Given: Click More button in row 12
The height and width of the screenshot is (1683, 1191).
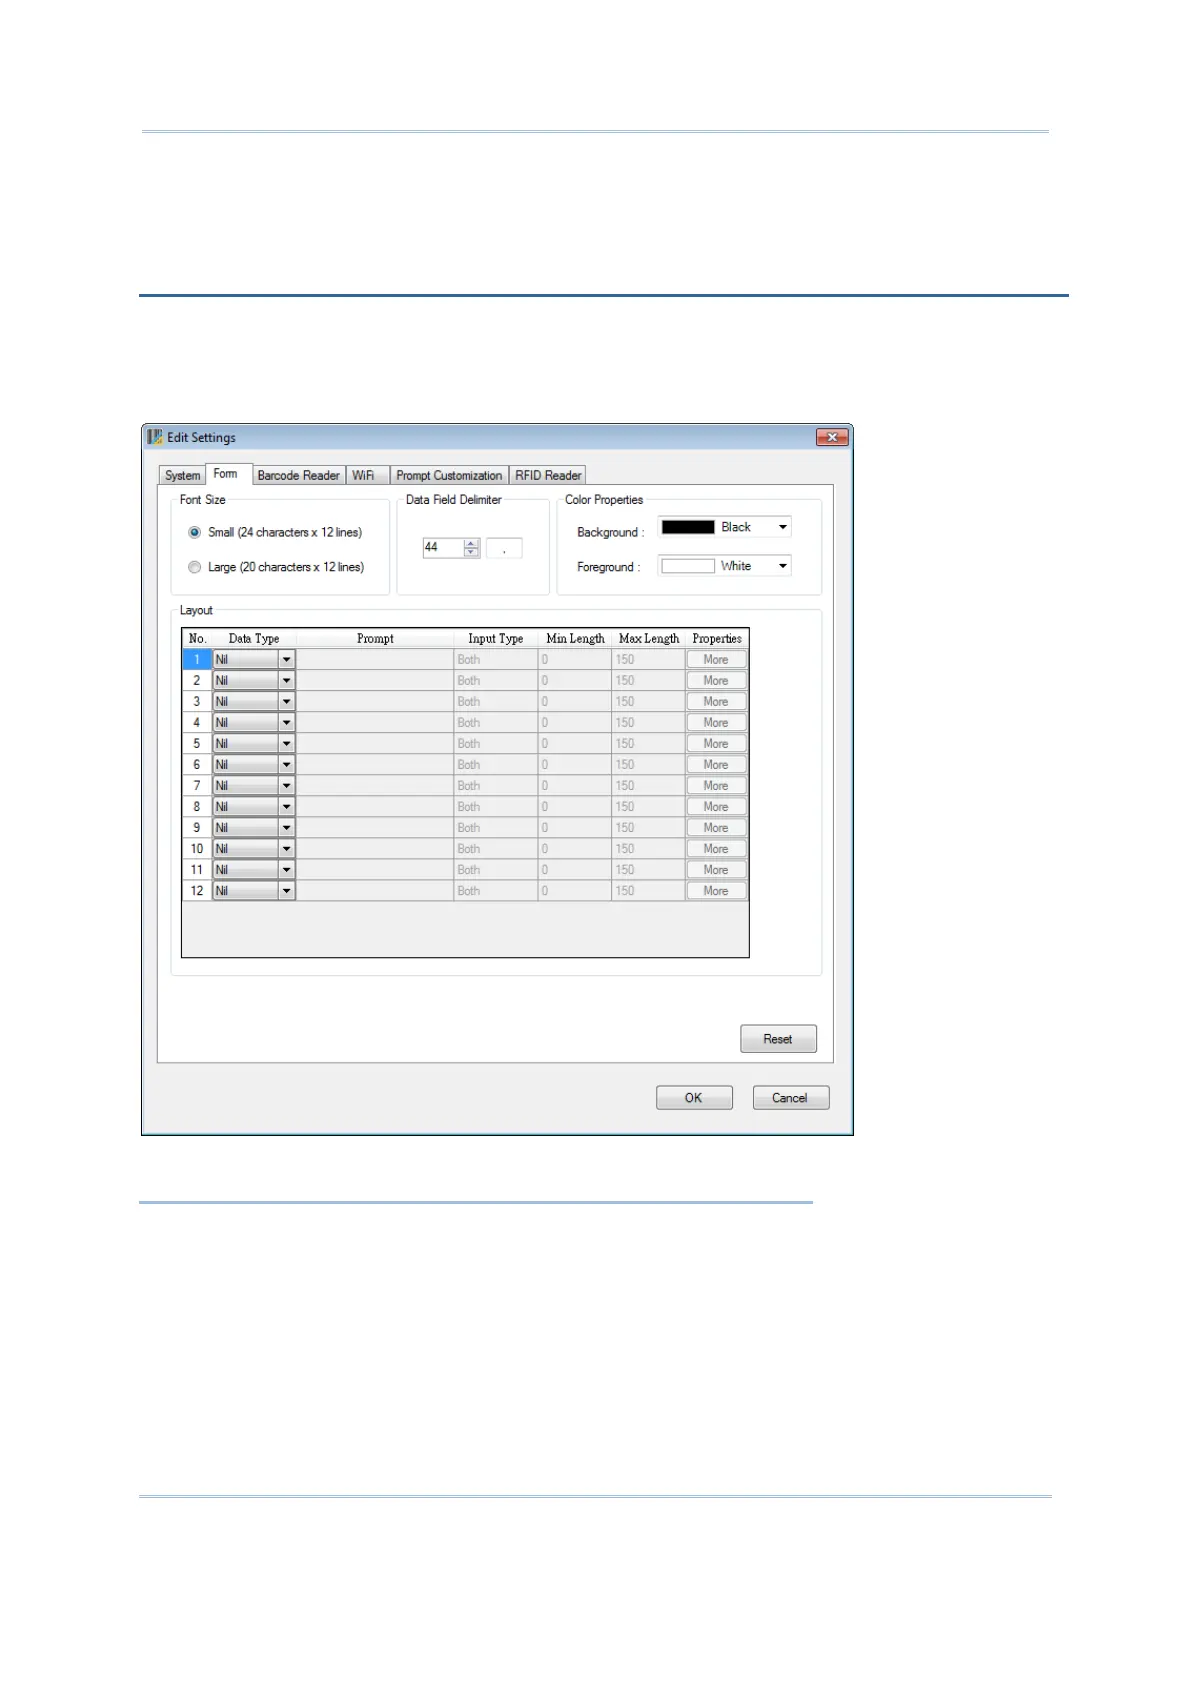Looking at the screenshot, I should point(716,891).
